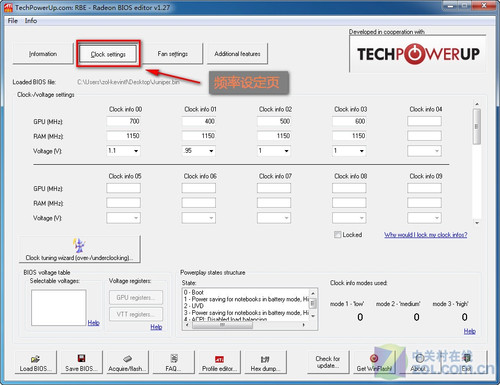Click the Check for update button
The width and height of the screenshot is (500, 385).
[328, 362]
